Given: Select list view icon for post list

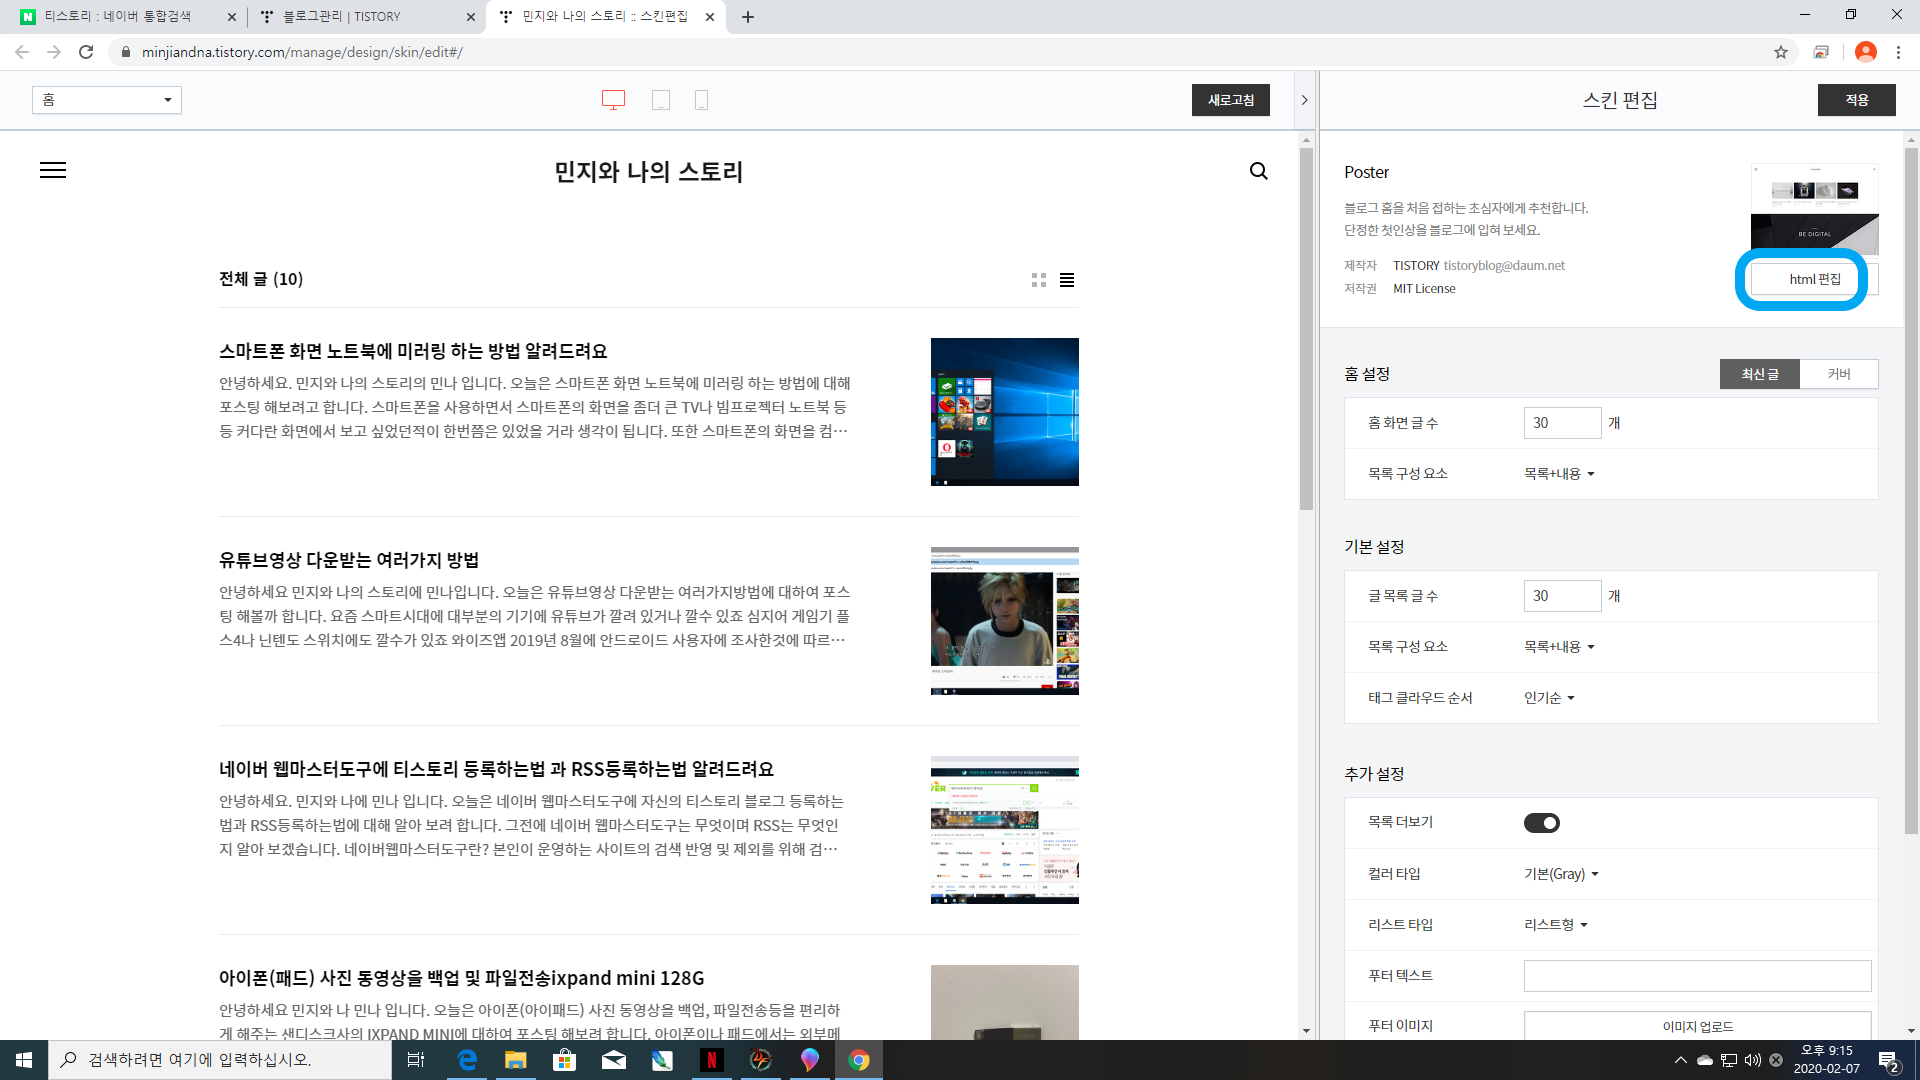Looking at the screenshot, I should click(x=1067, y=280).
